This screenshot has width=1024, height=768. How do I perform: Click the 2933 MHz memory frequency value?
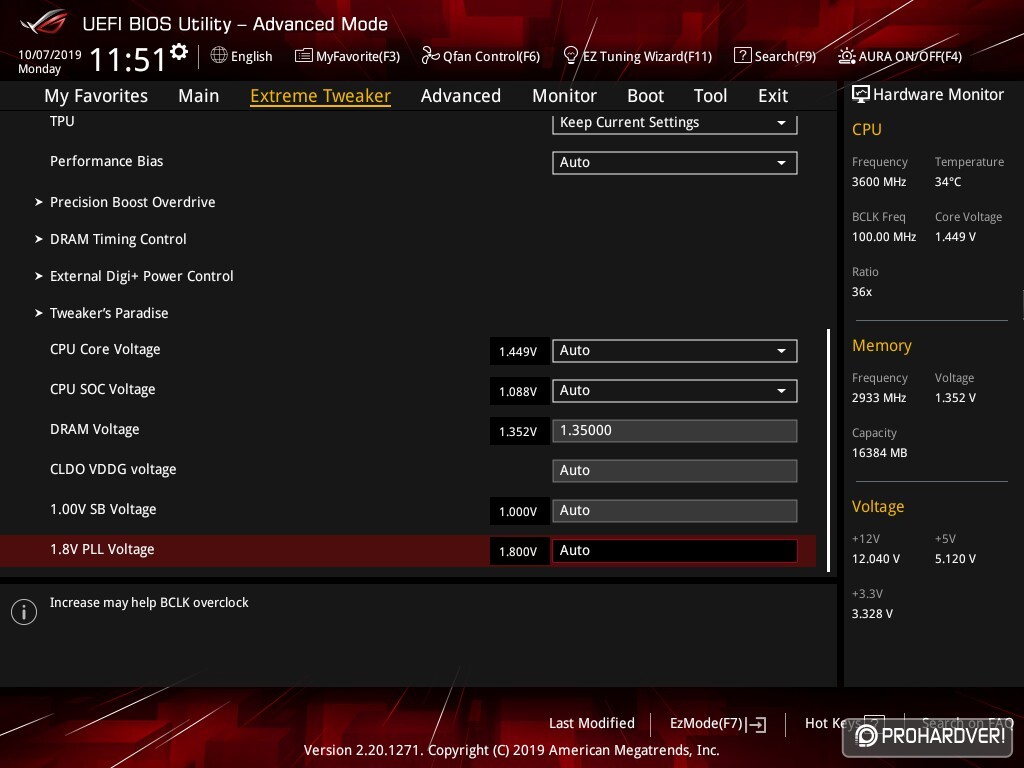[879, 398]
